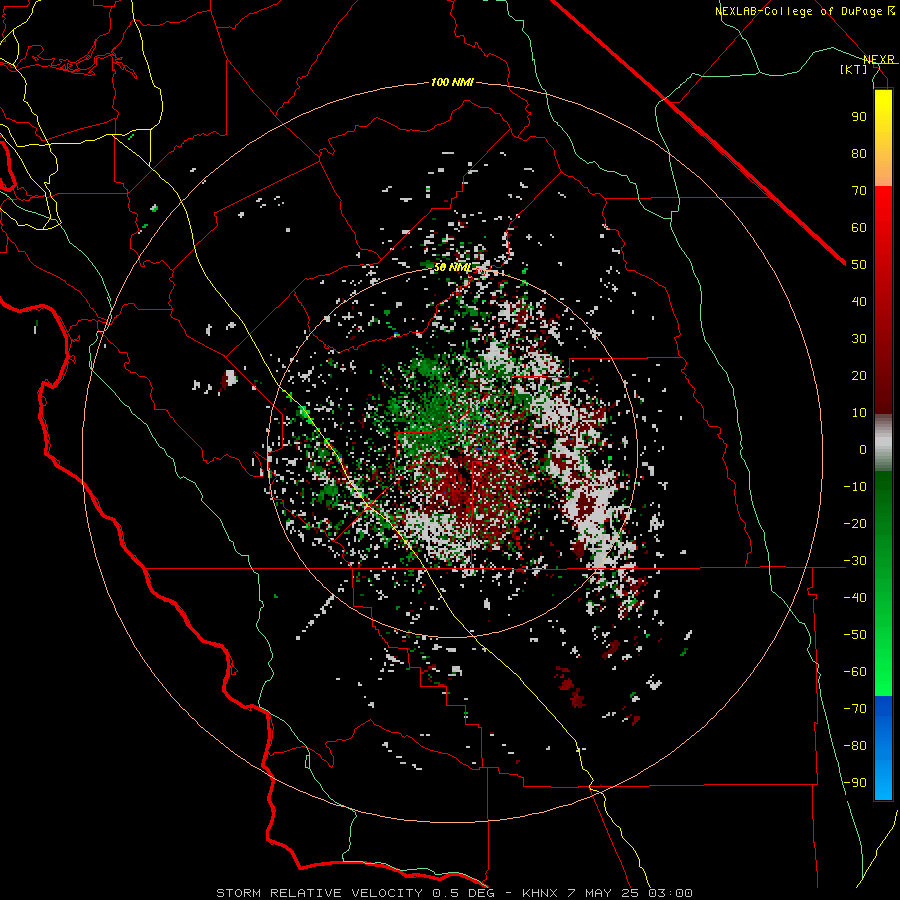Click the 60 value on velocity scale
The height and width of the screenshot is (900, 900).
859,227
